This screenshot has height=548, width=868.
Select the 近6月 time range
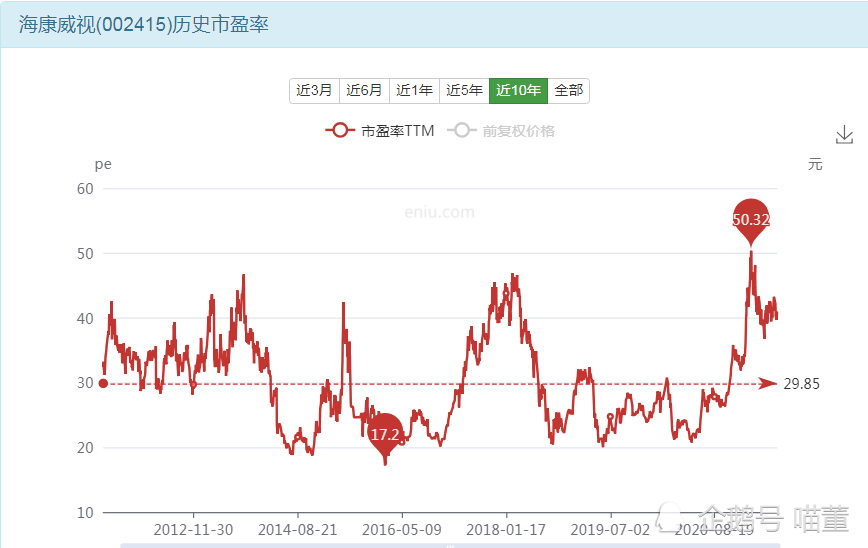364,91
